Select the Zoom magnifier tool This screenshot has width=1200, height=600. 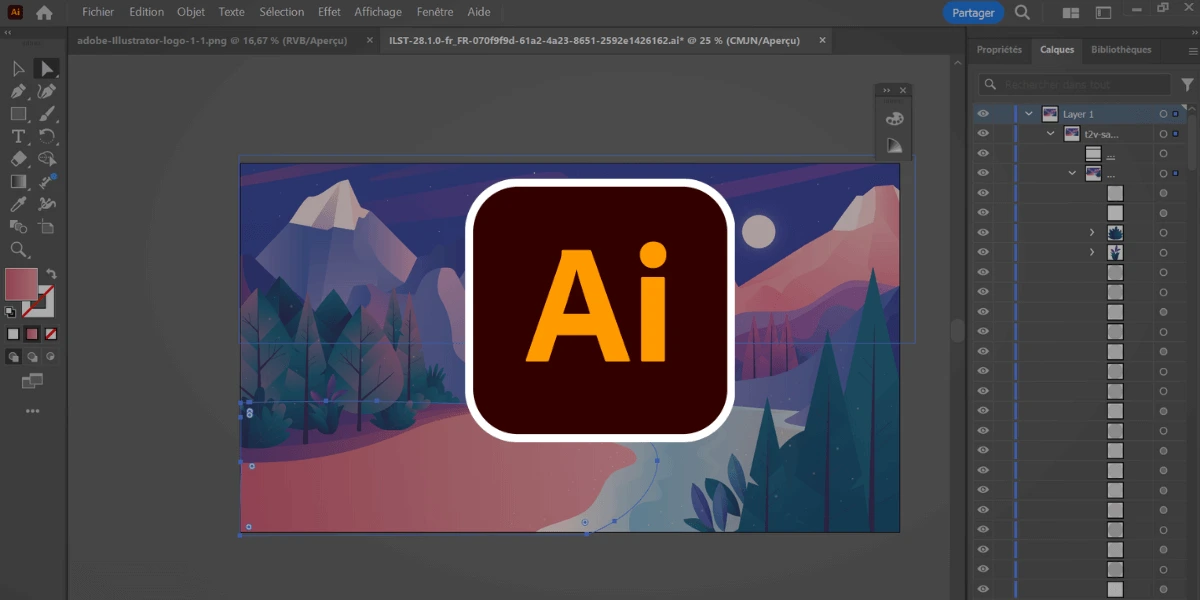click(18, 249)
